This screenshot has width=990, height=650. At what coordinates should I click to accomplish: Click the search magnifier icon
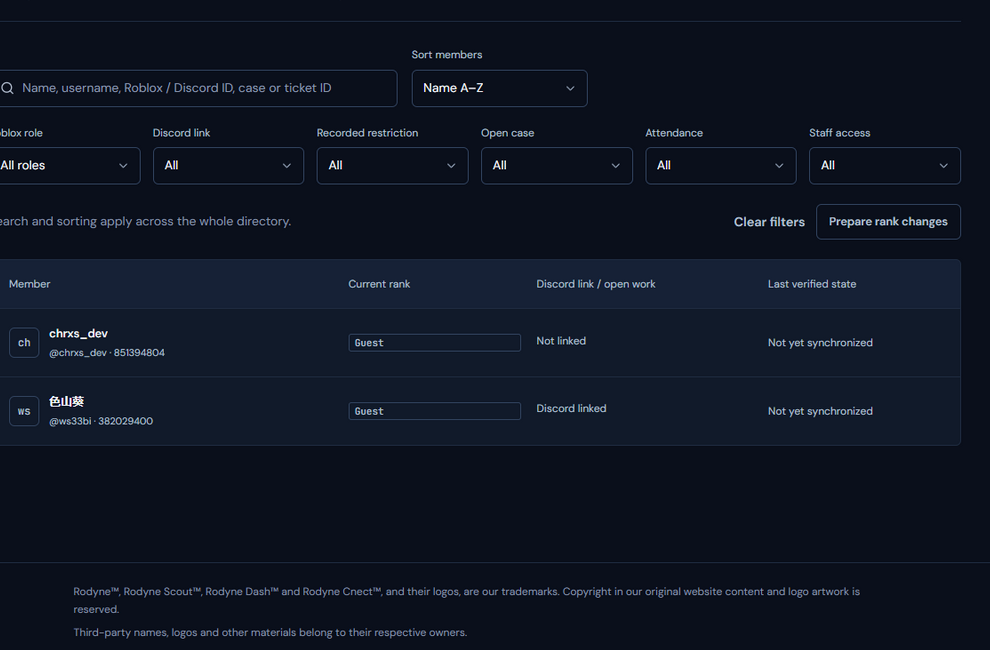[8, 88]
